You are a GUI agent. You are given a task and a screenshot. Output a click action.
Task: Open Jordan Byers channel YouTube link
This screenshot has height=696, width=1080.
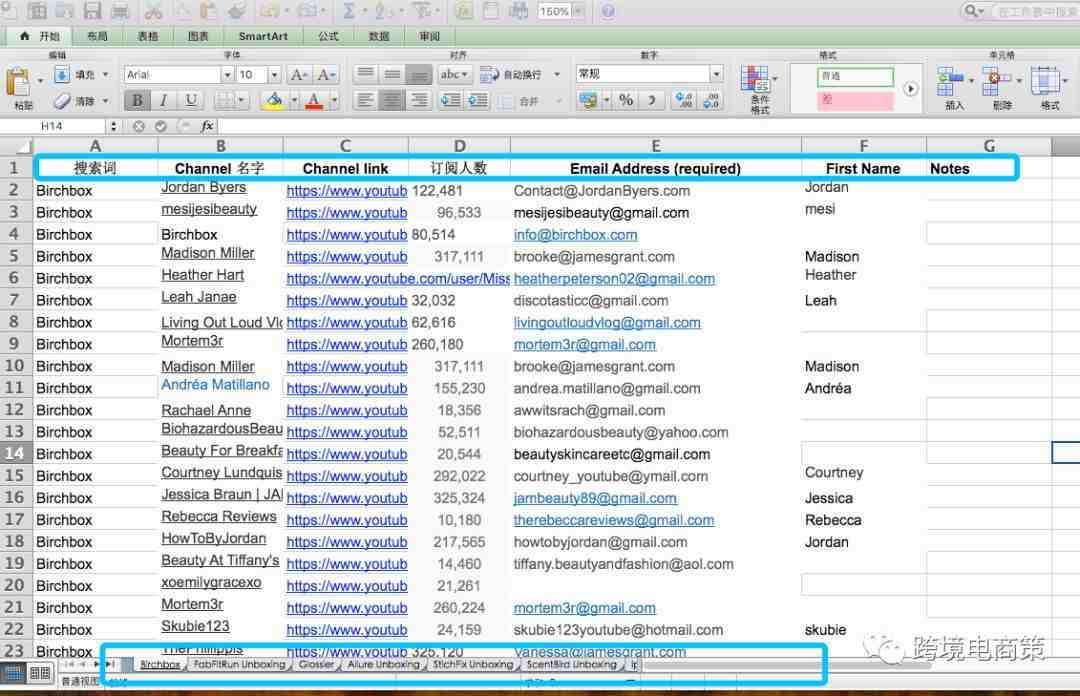346,191
